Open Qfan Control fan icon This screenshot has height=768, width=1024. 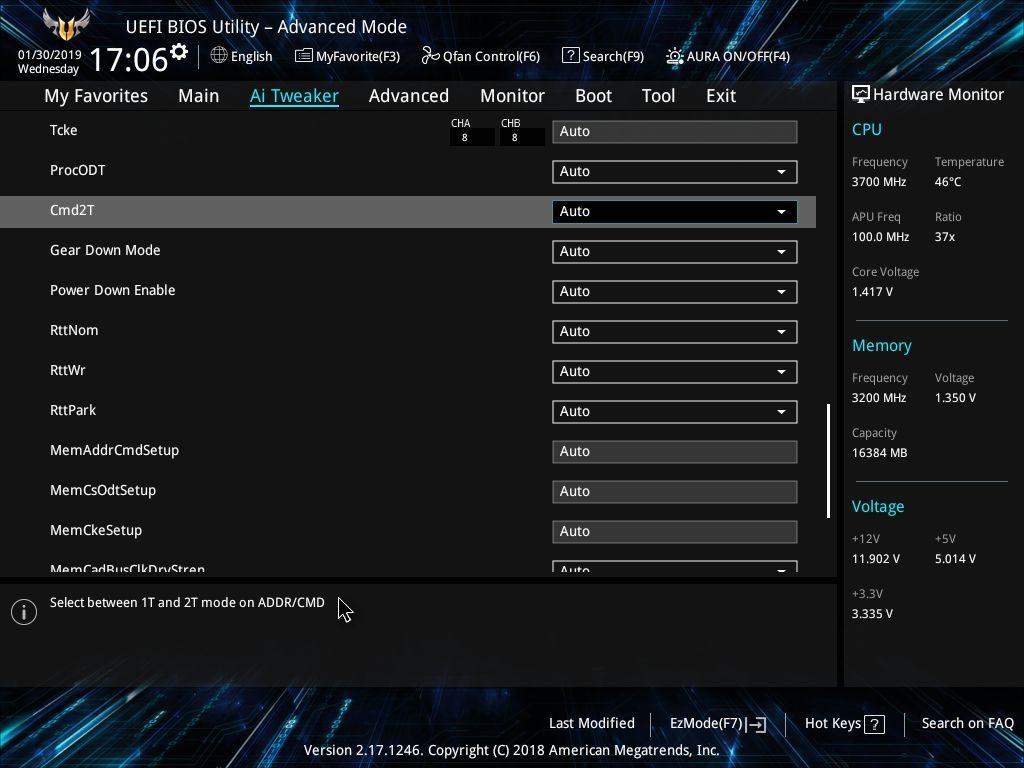coord(430,56)
